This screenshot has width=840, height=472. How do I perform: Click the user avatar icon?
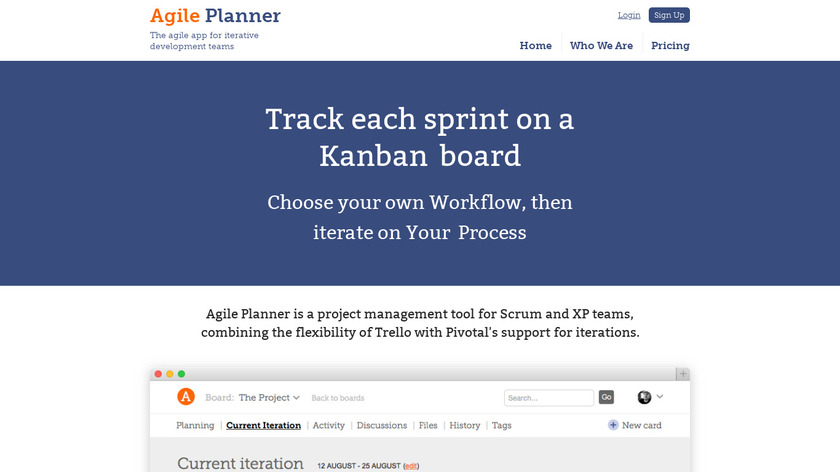click(644, 397)
